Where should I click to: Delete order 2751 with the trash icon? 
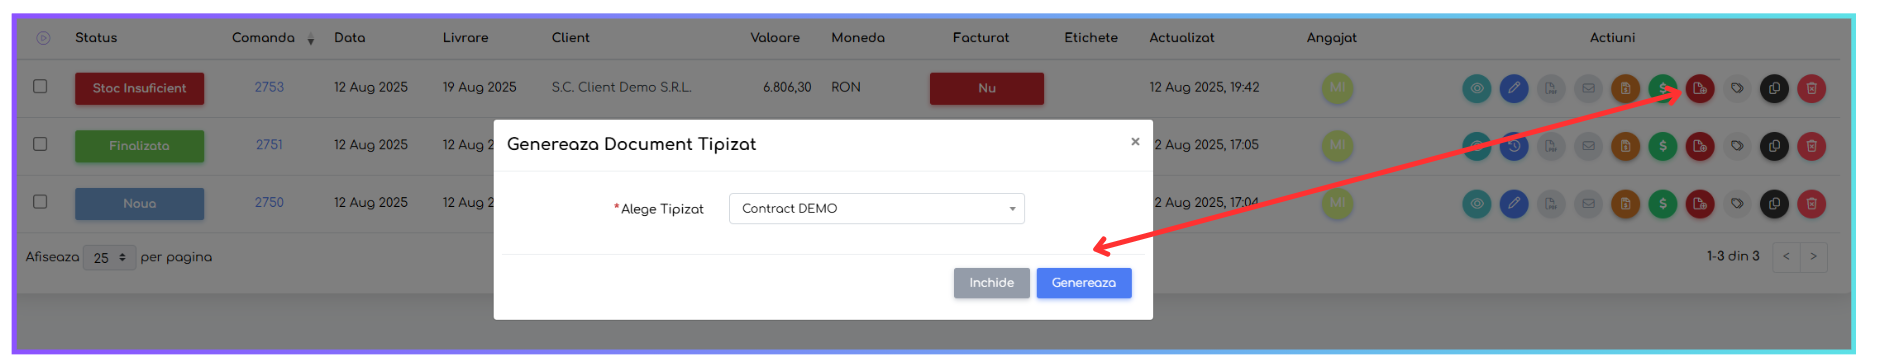click(x=1812, y=146)
